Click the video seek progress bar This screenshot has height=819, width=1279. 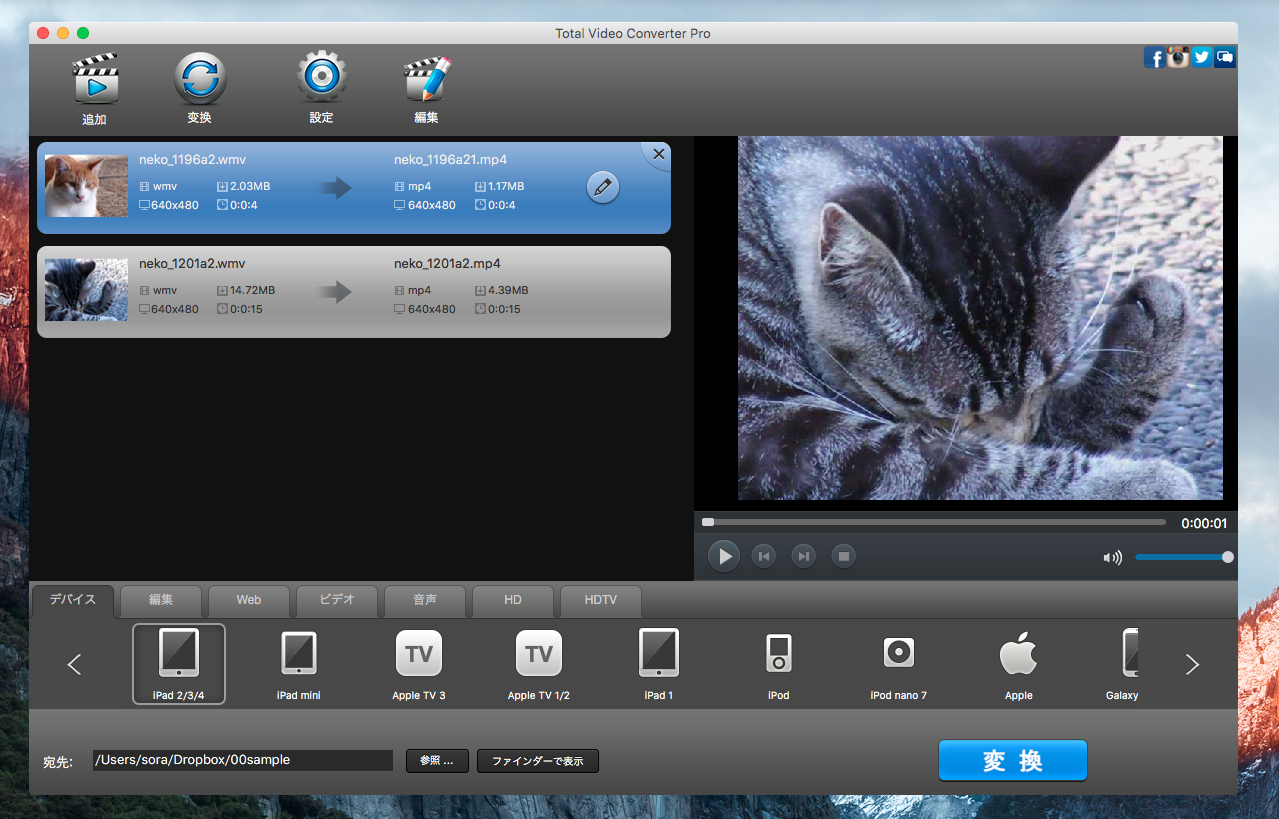click(935, 522)
